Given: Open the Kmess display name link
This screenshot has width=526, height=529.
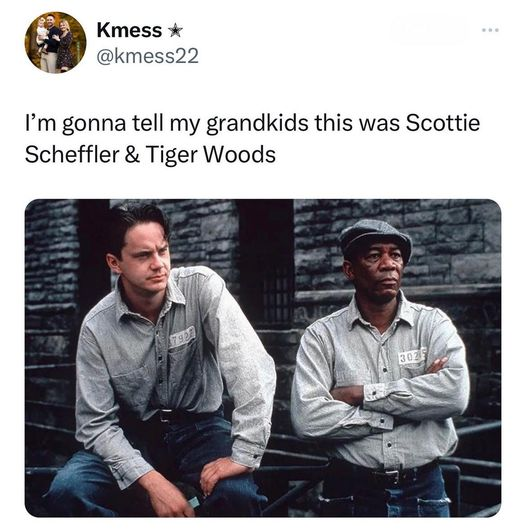Looking at the screenshot, I should coord(129,30).
